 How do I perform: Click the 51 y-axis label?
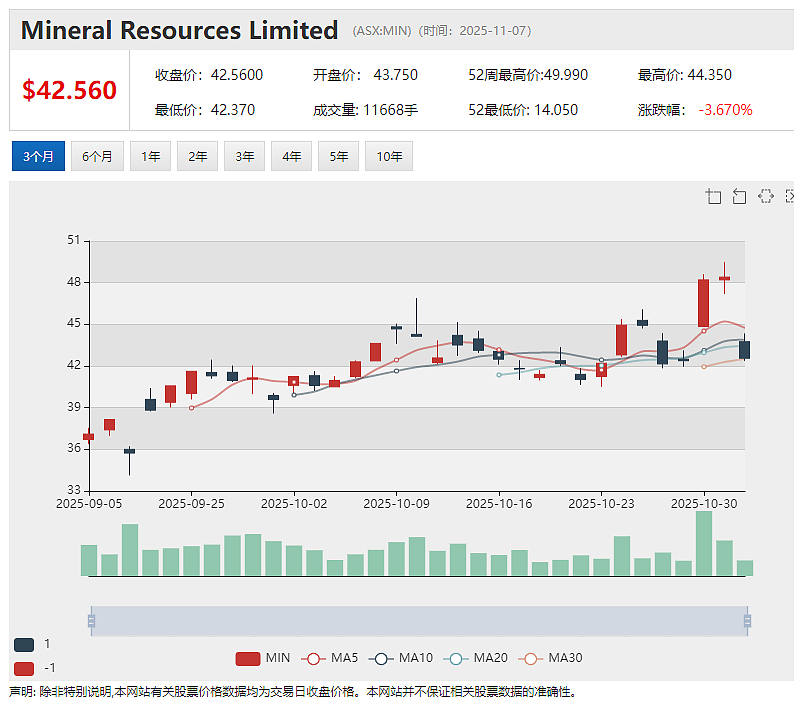point(74,240)
